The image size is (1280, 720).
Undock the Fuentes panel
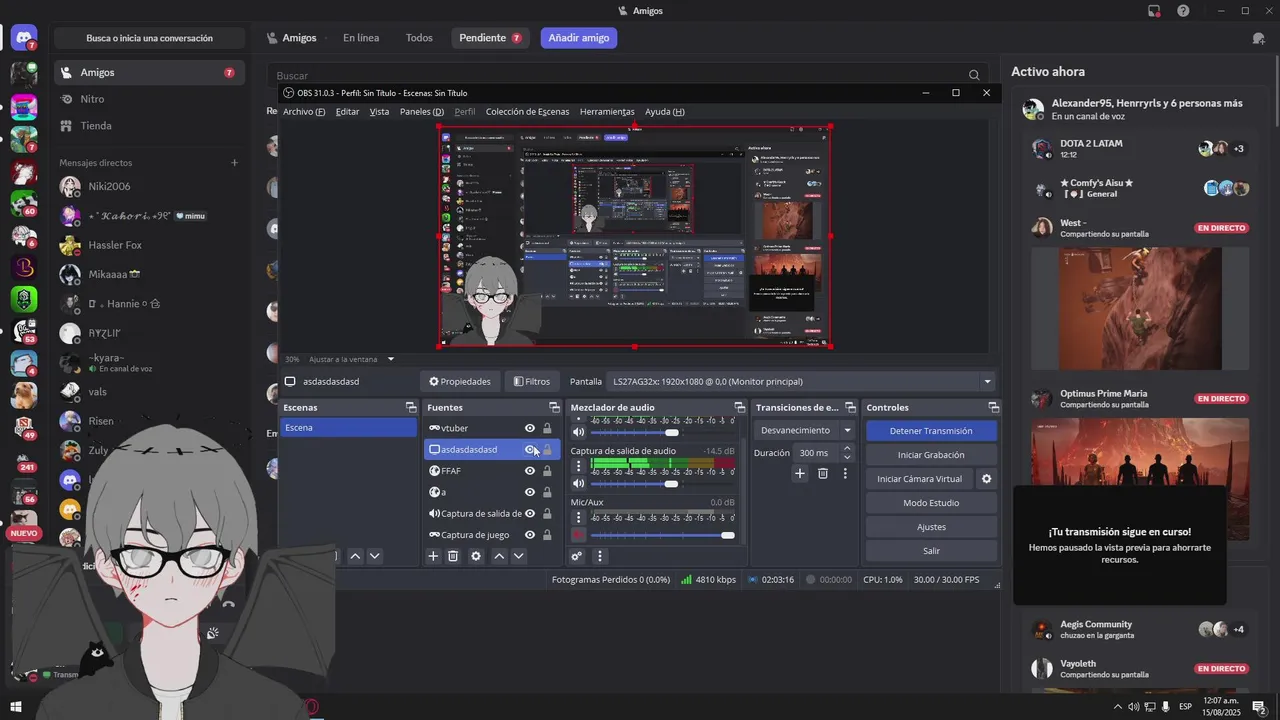(554, 407)
